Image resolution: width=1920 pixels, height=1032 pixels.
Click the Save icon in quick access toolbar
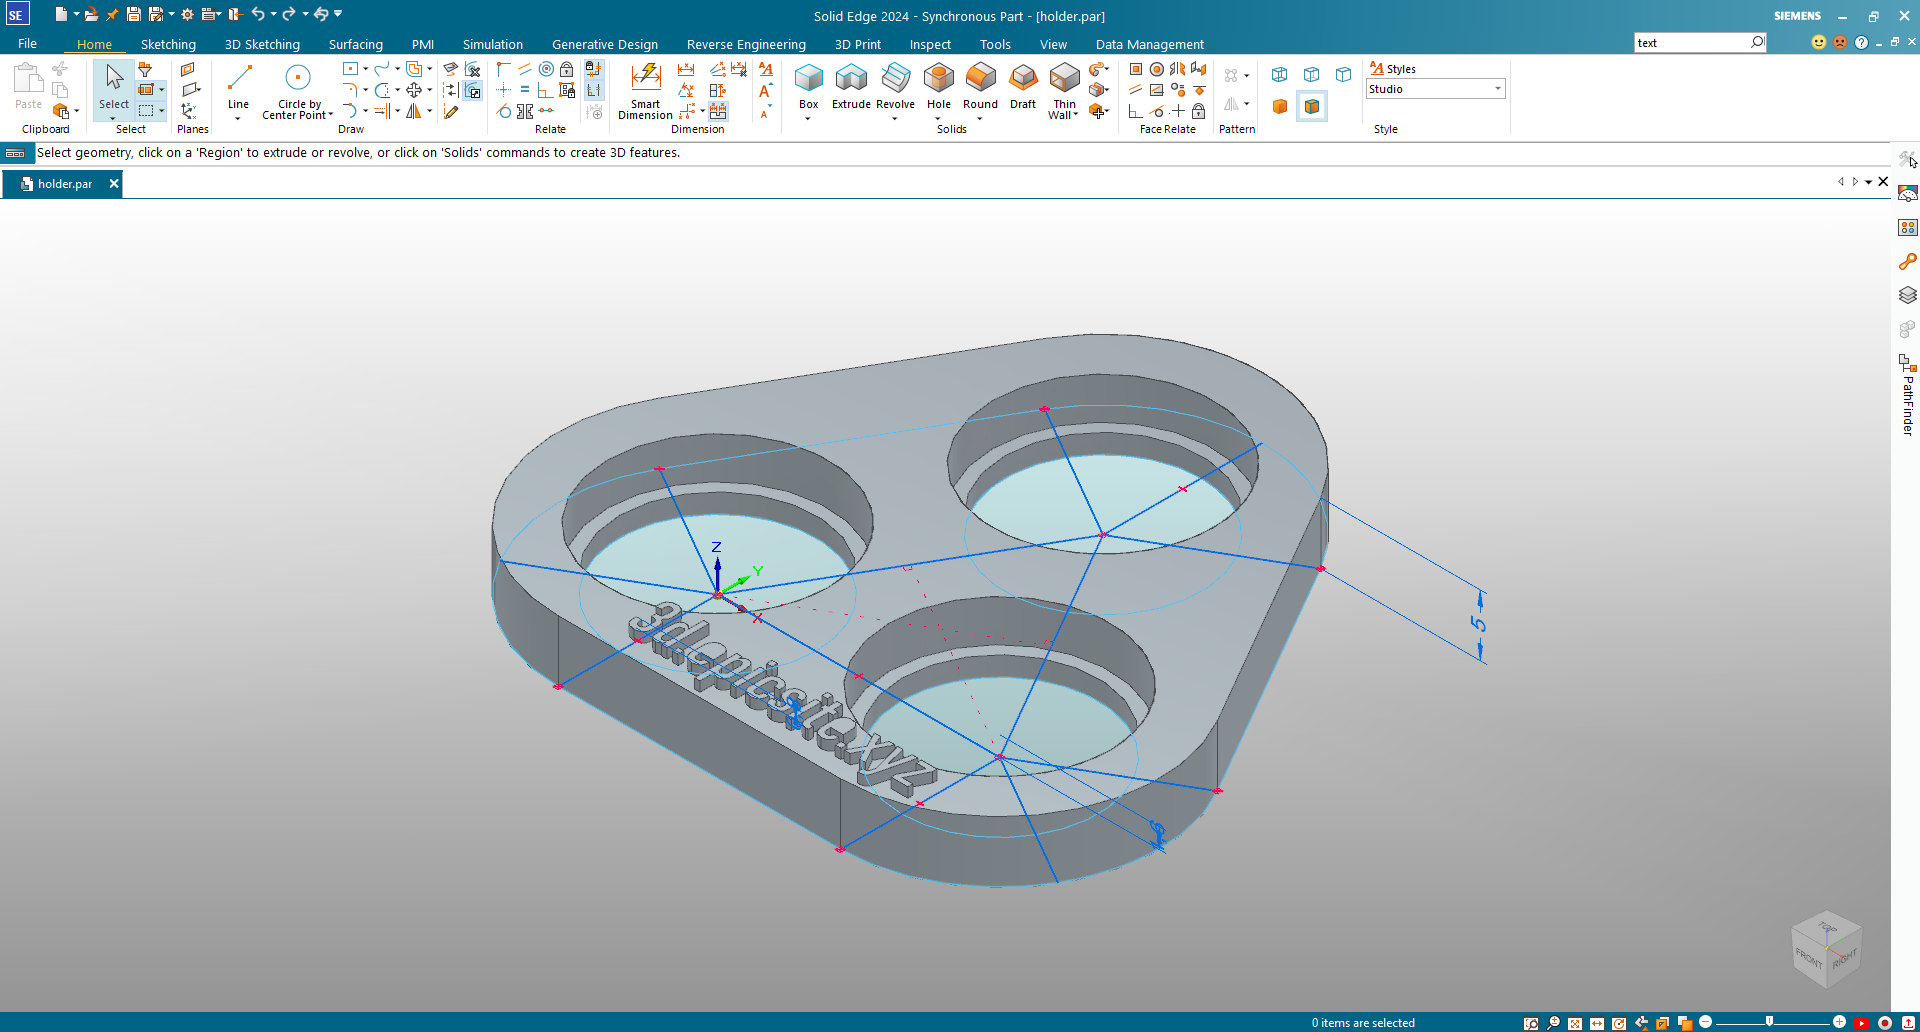pos(133,14)
